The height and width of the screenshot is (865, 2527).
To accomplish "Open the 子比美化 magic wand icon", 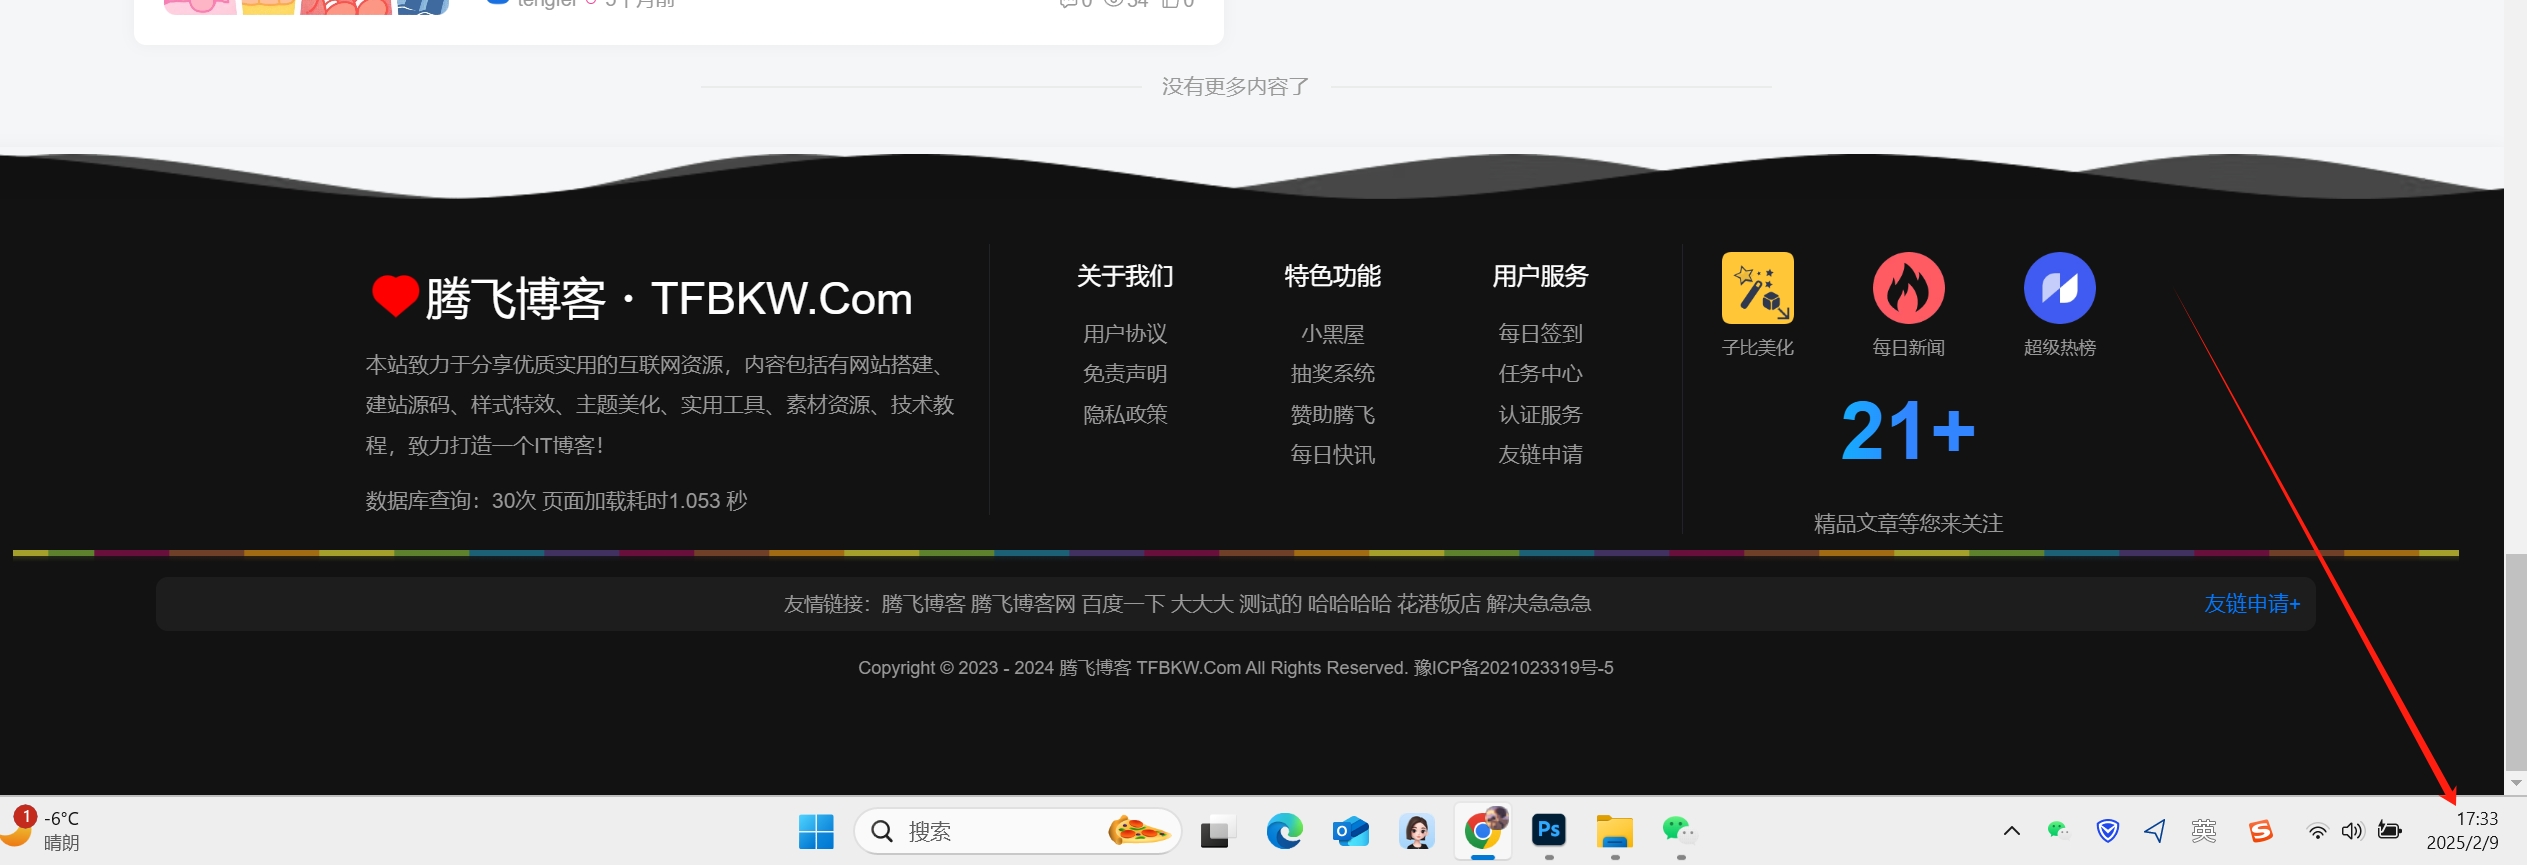I will click(x=1757, y=288).
